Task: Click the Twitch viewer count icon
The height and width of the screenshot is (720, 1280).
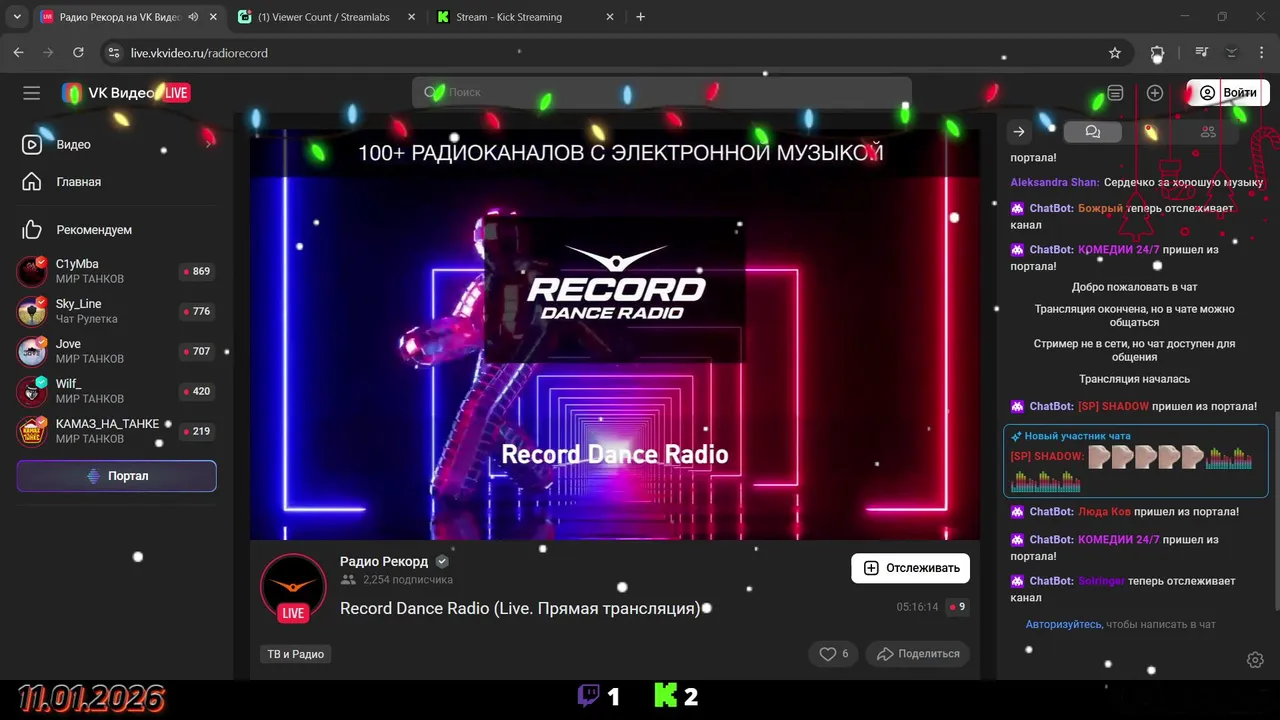Action: click(589, 696)
